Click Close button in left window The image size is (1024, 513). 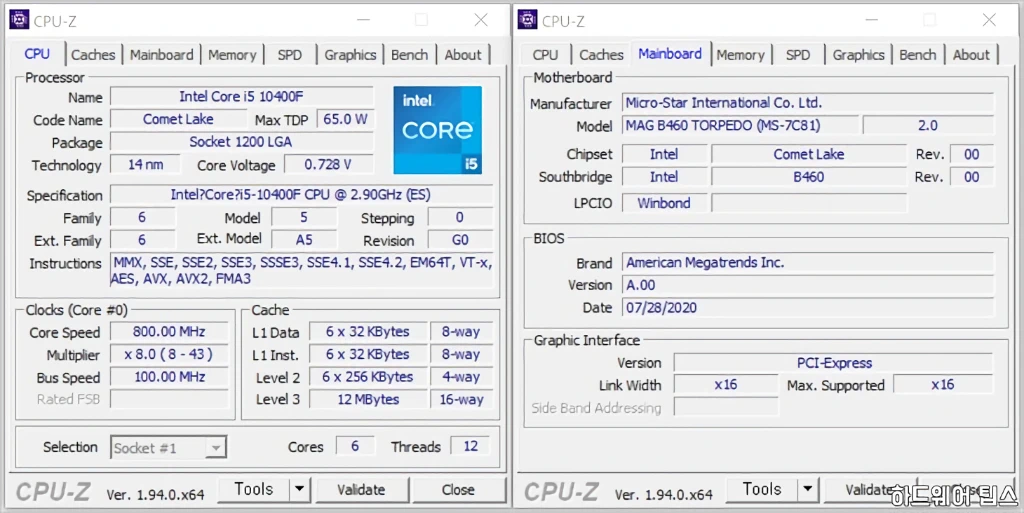pyautogui.click(x=458, y=490)
